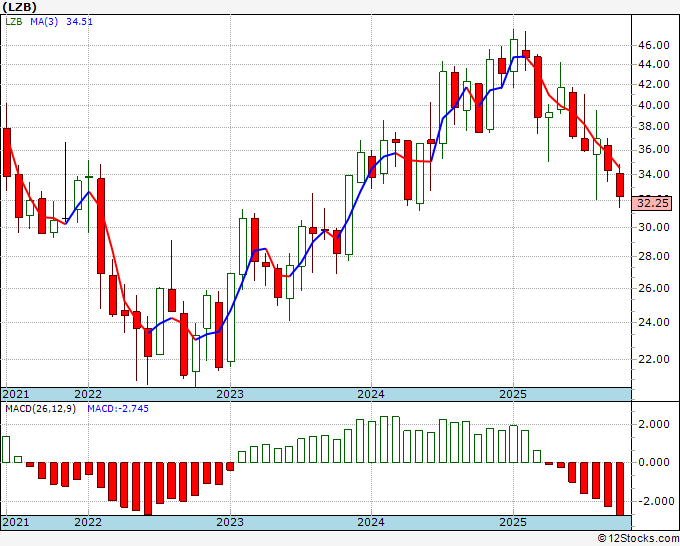Click the 28.00 price axis label
The width and height of the screenshot is (680, 546).
(x=653, y=256)
